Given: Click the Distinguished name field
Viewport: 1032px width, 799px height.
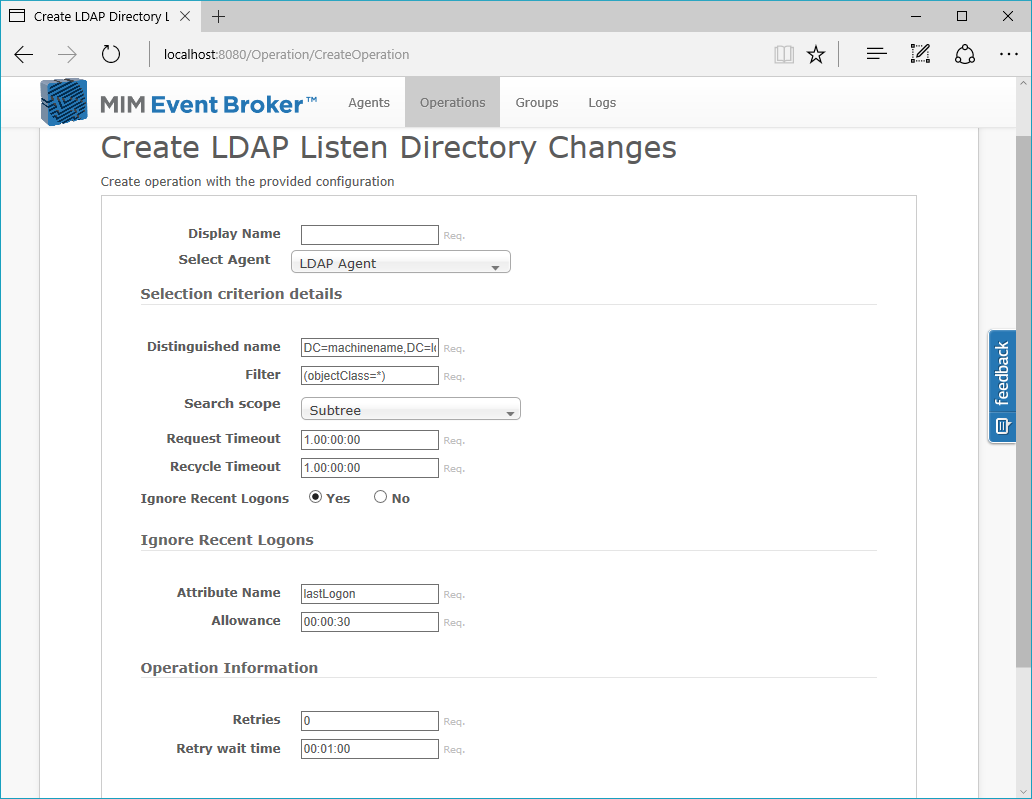Looking at the screenshot, I should 370,348.
